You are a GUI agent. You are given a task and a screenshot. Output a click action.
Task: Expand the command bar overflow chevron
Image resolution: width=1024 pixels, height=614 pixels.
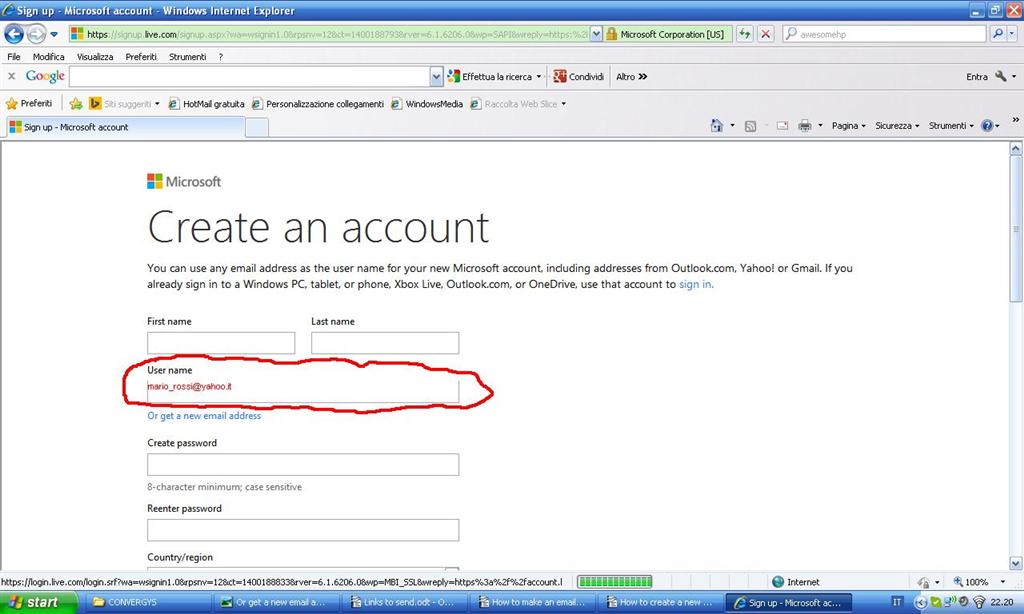pyautogui.click(x=1016, y=120)
